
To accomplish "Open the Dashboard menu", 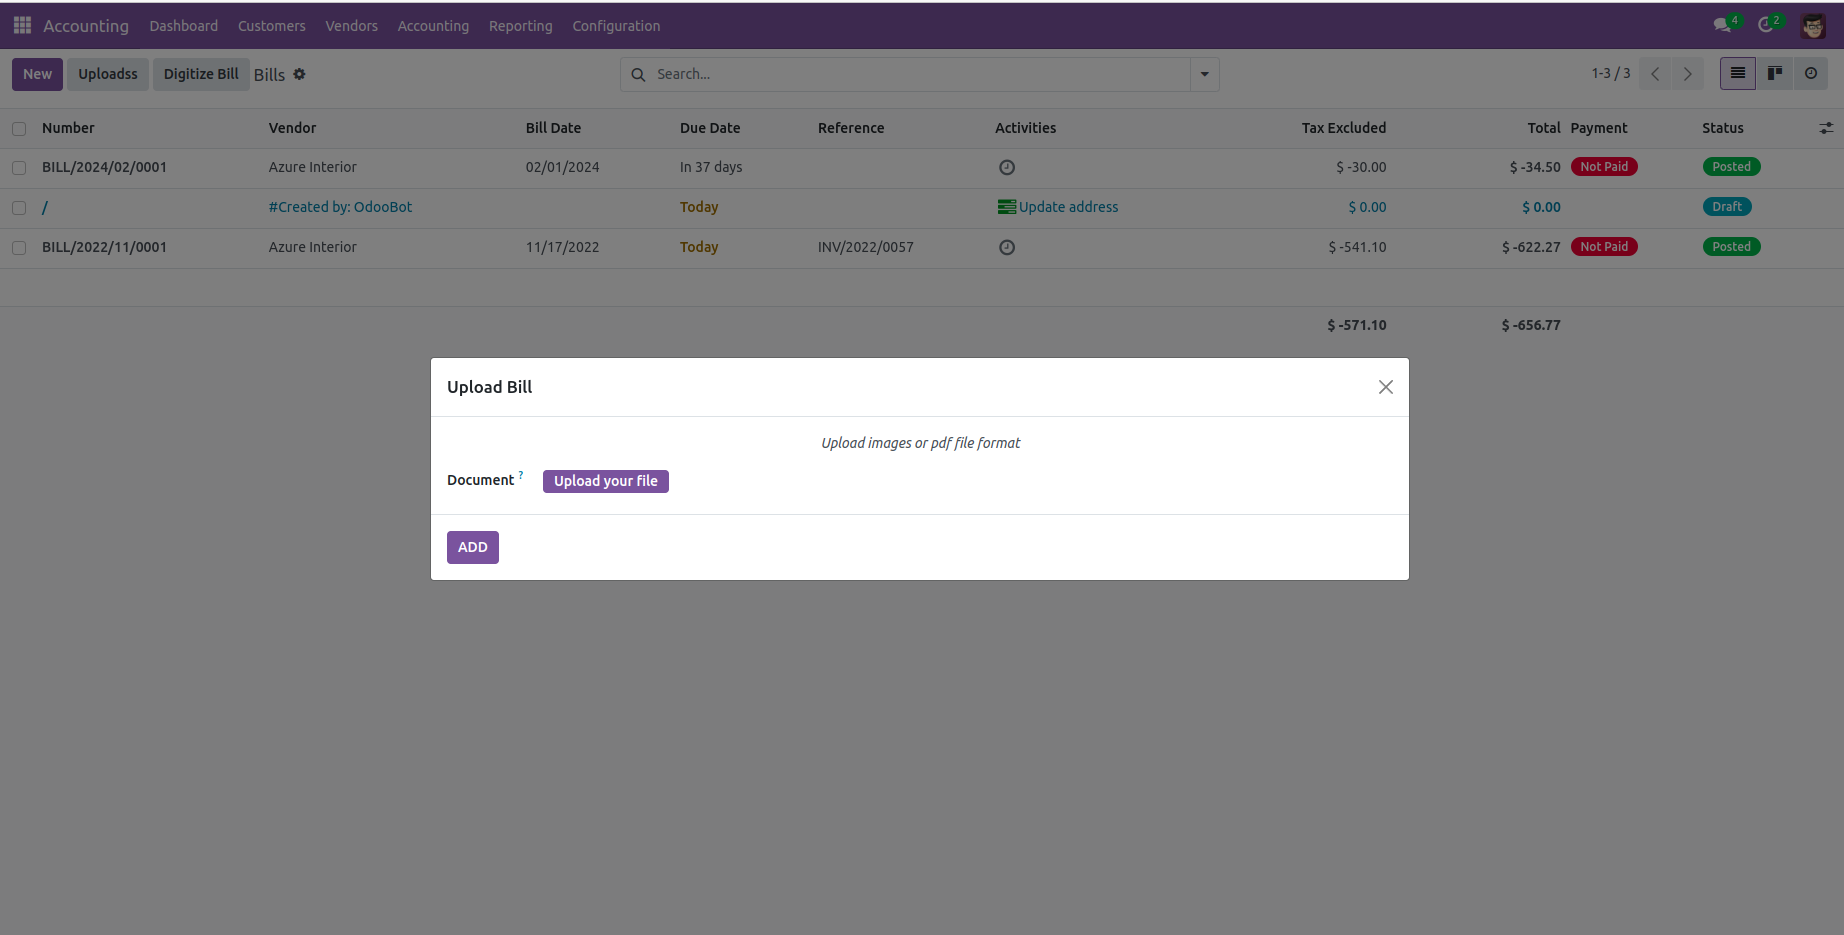I will (x=184, y=26).
